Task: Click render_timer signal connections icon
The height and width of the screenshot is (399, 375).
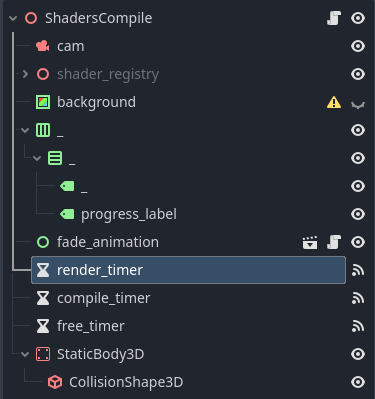Action: pyautogui.click(x=358, y=270)
